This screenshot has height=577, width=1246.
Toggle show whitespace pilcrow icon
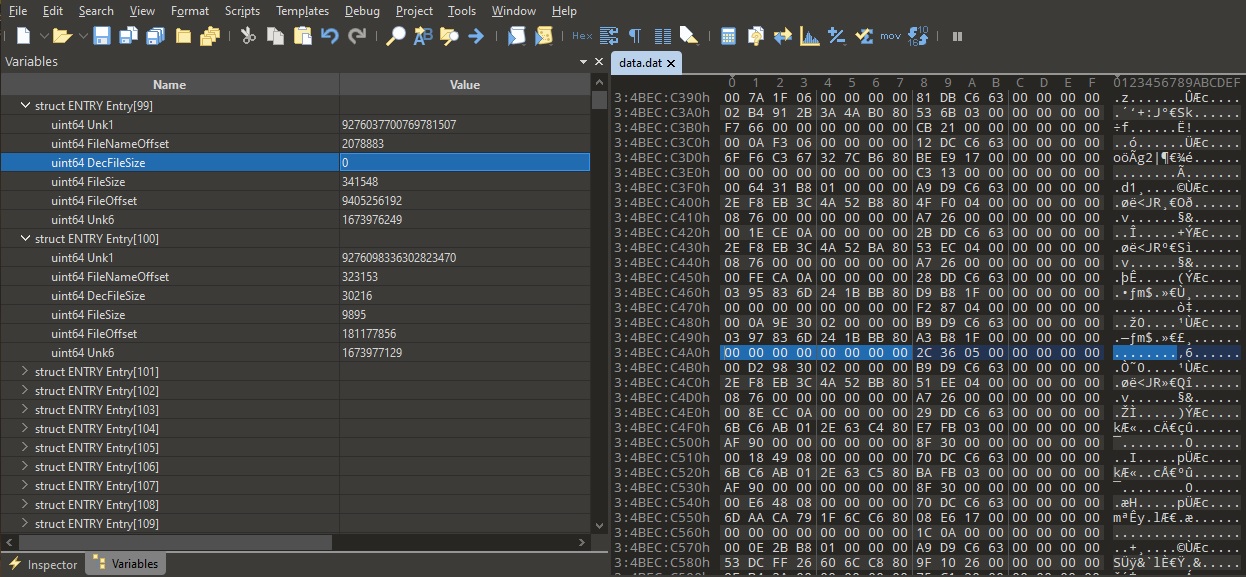pos(636,36)
